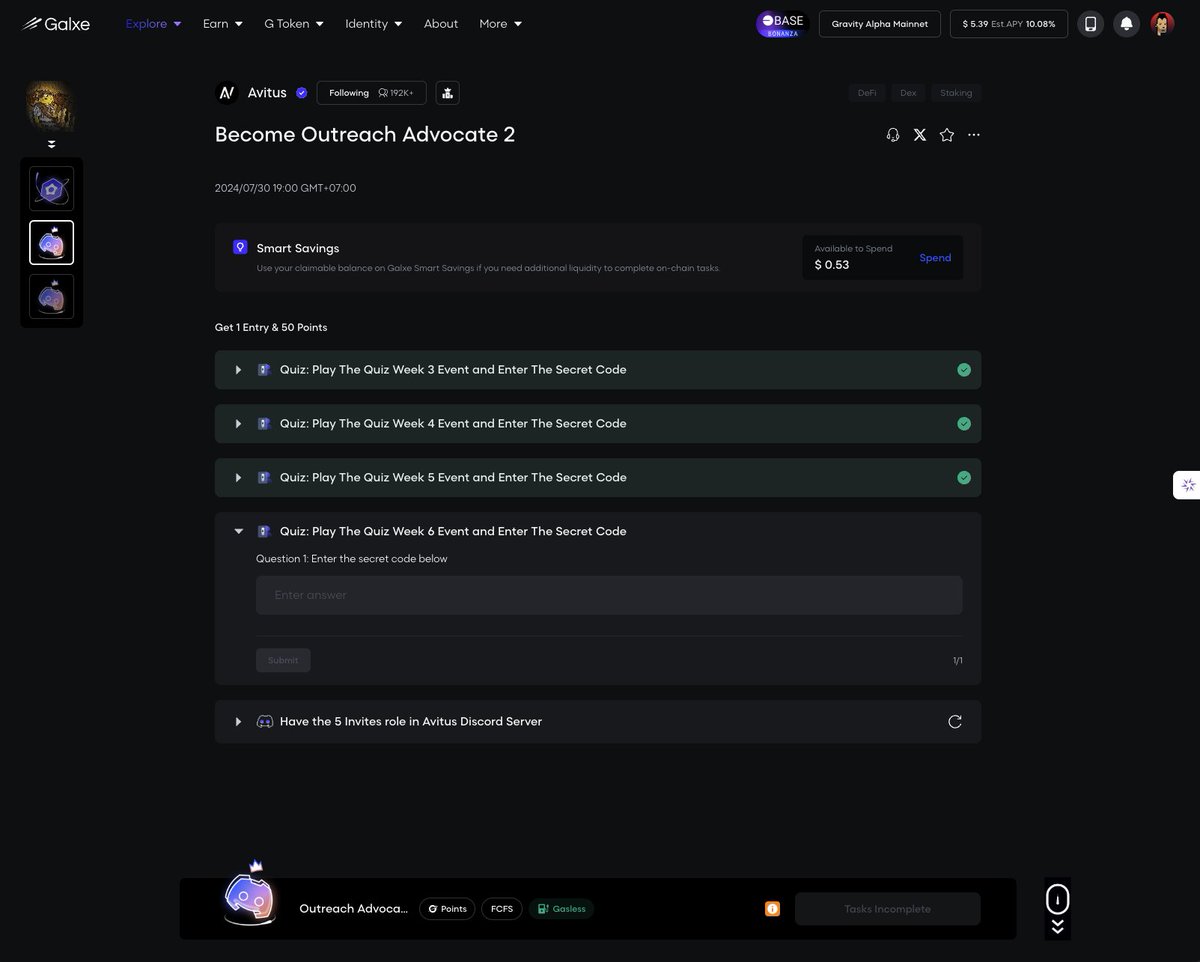Open the Avitus logo icon
1200x962 pixels.
[227, 93]
